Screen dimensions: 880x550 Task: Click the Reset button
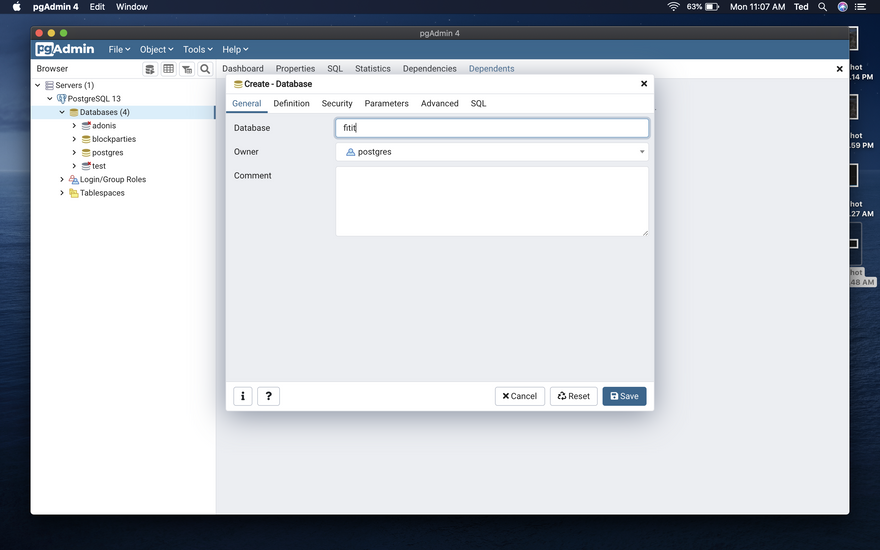574,396
